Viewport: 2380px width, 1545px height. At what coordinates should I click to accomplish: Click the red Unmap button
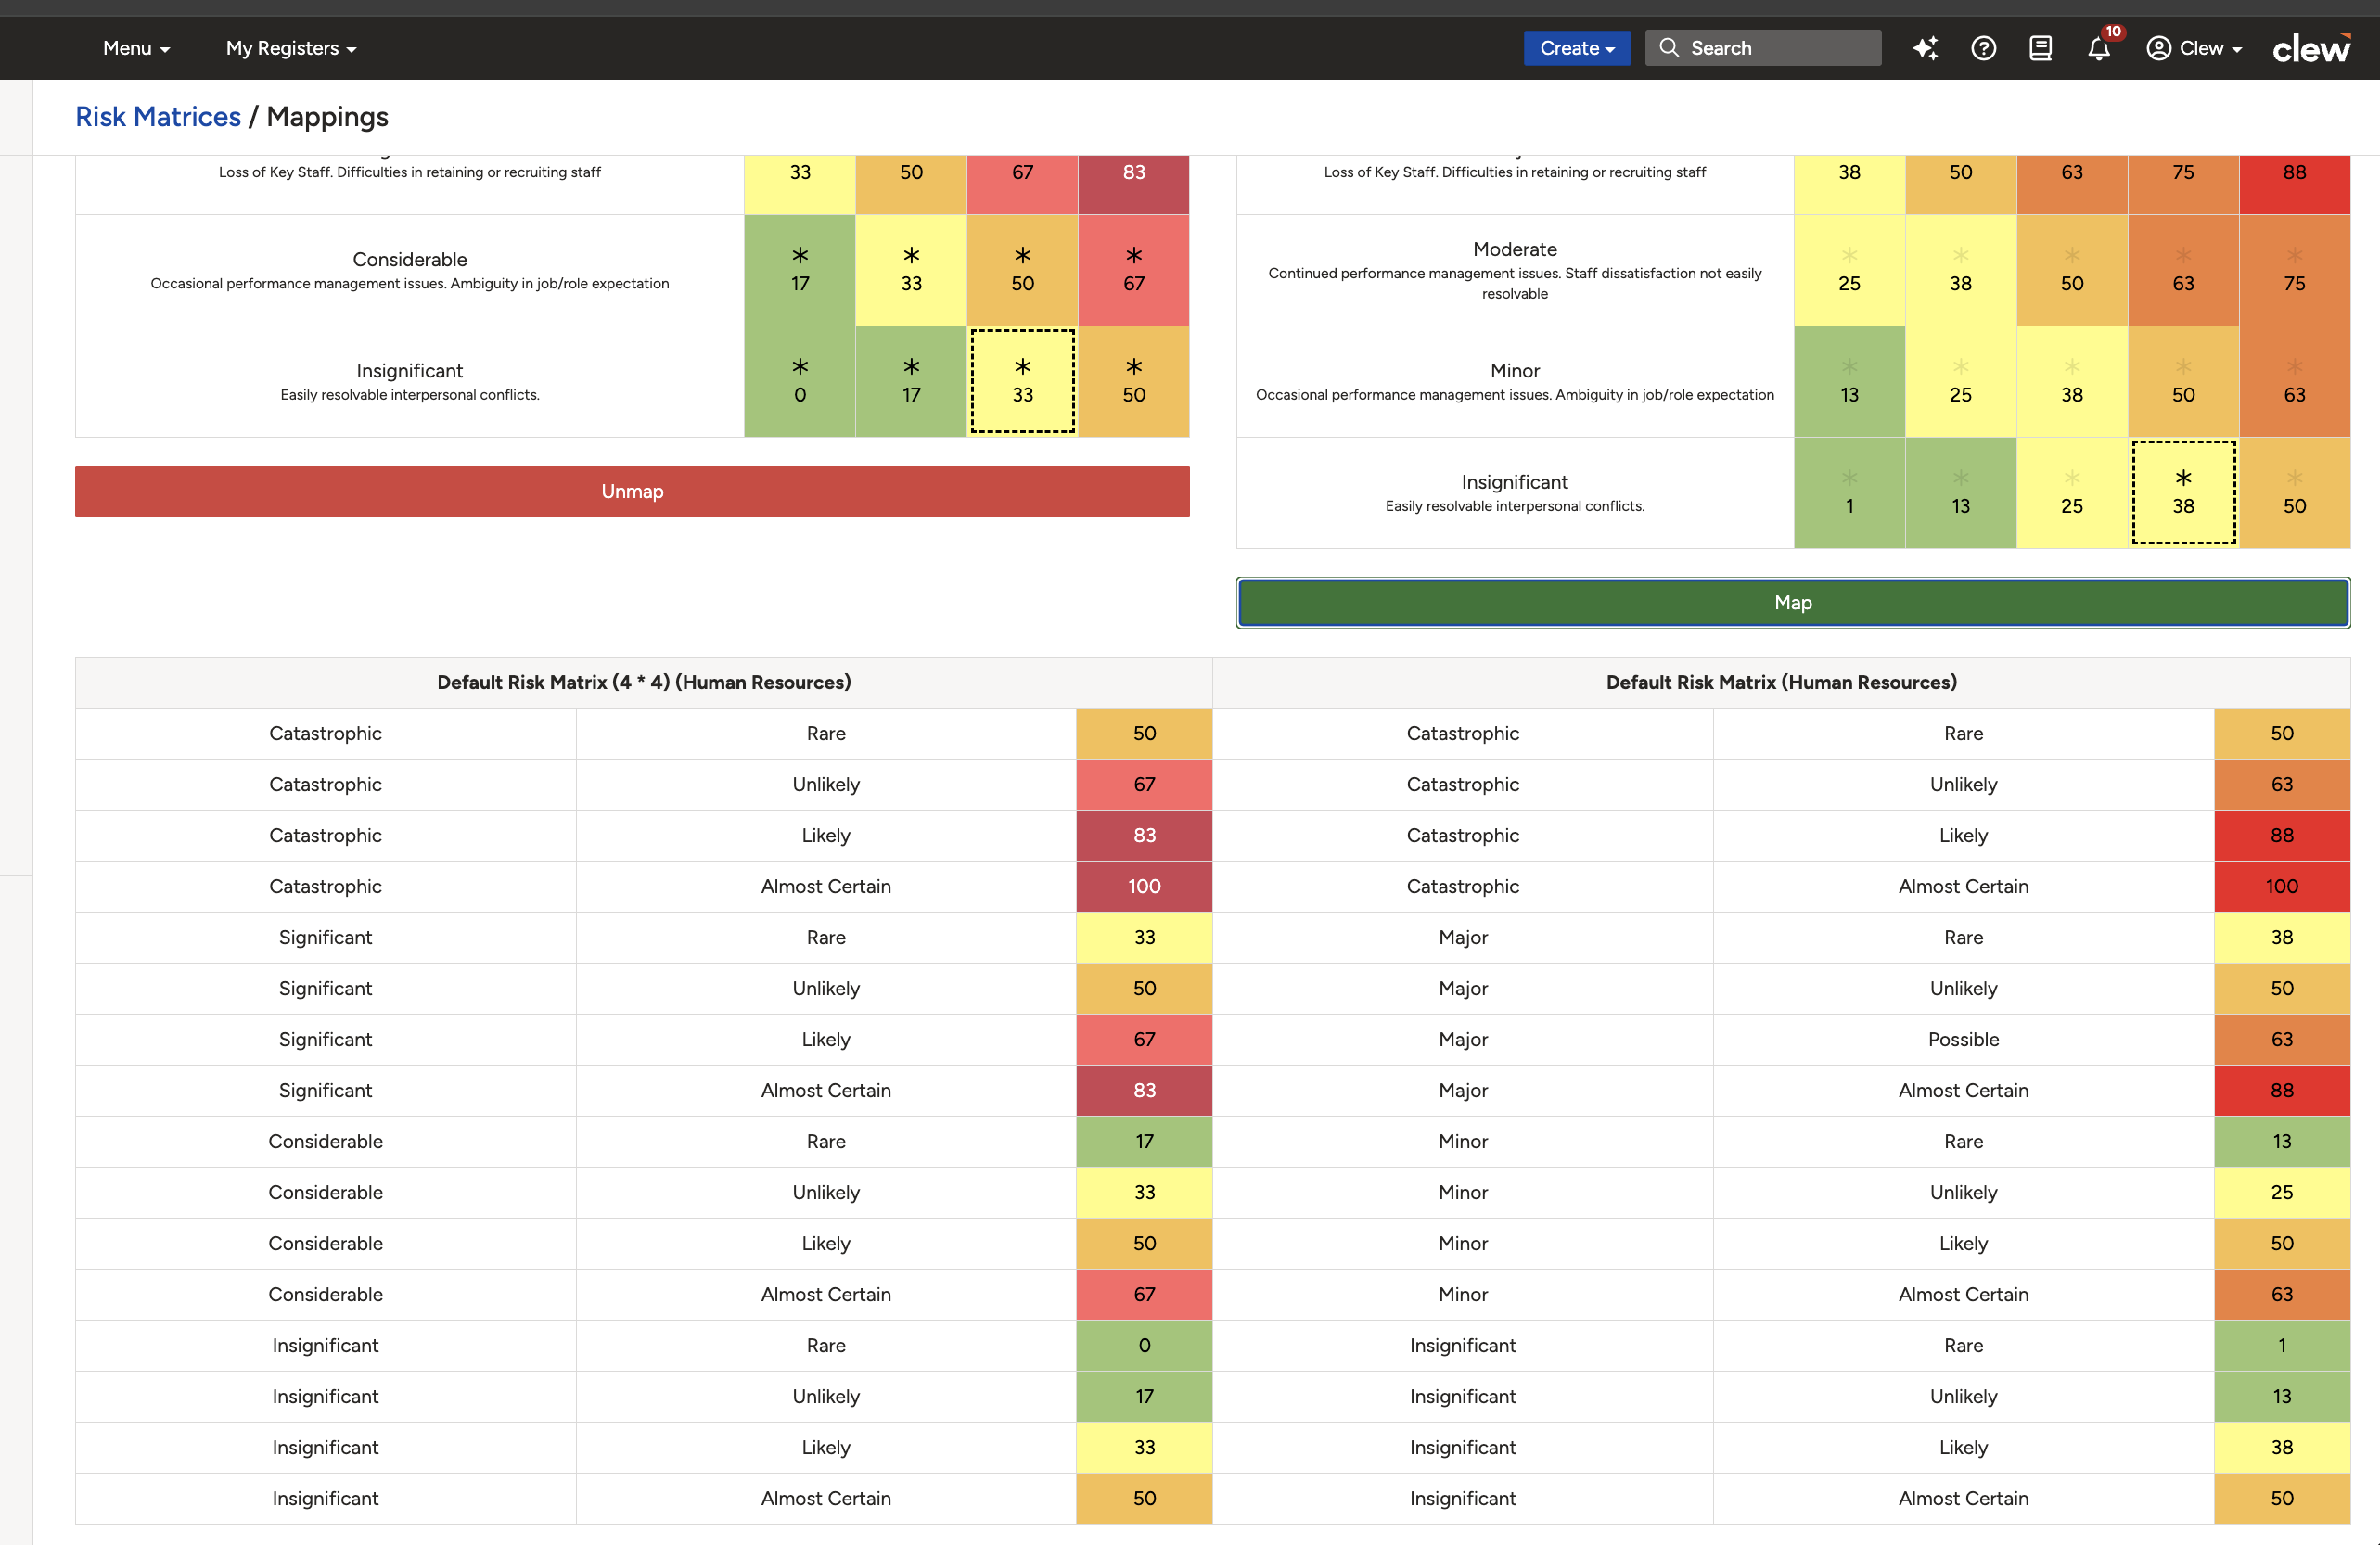pyautogui.click(x=632, y=491)
